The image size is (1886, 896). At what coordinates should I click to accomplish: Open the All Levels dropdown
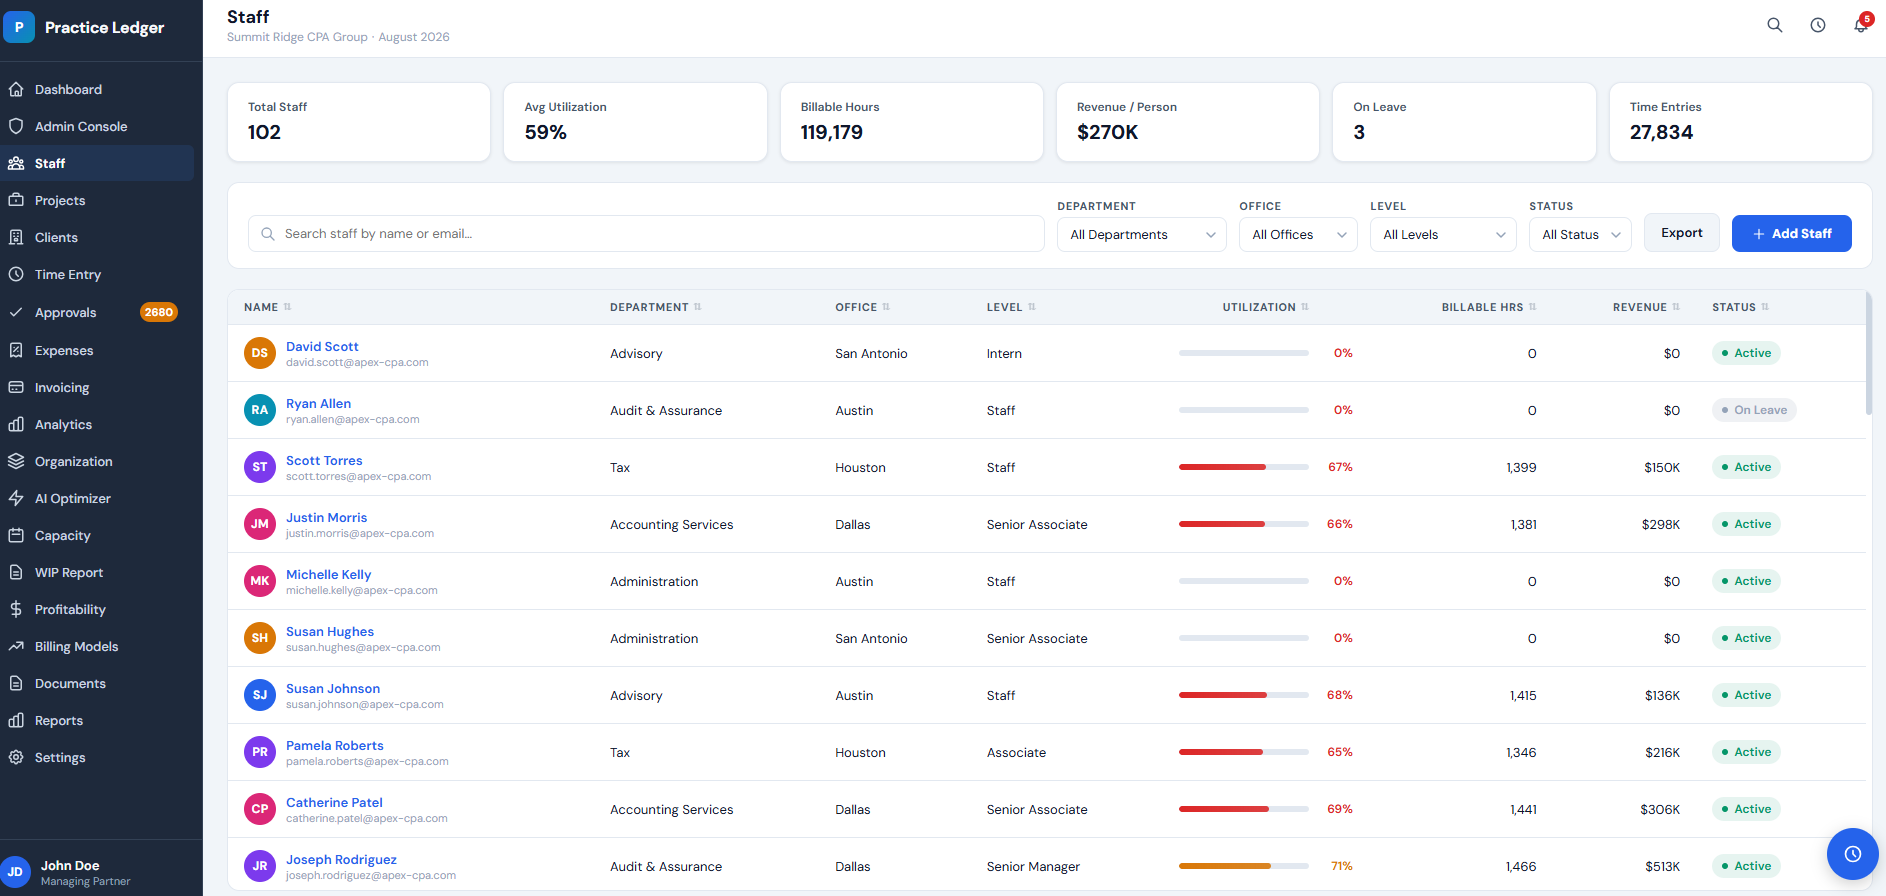1443,235
